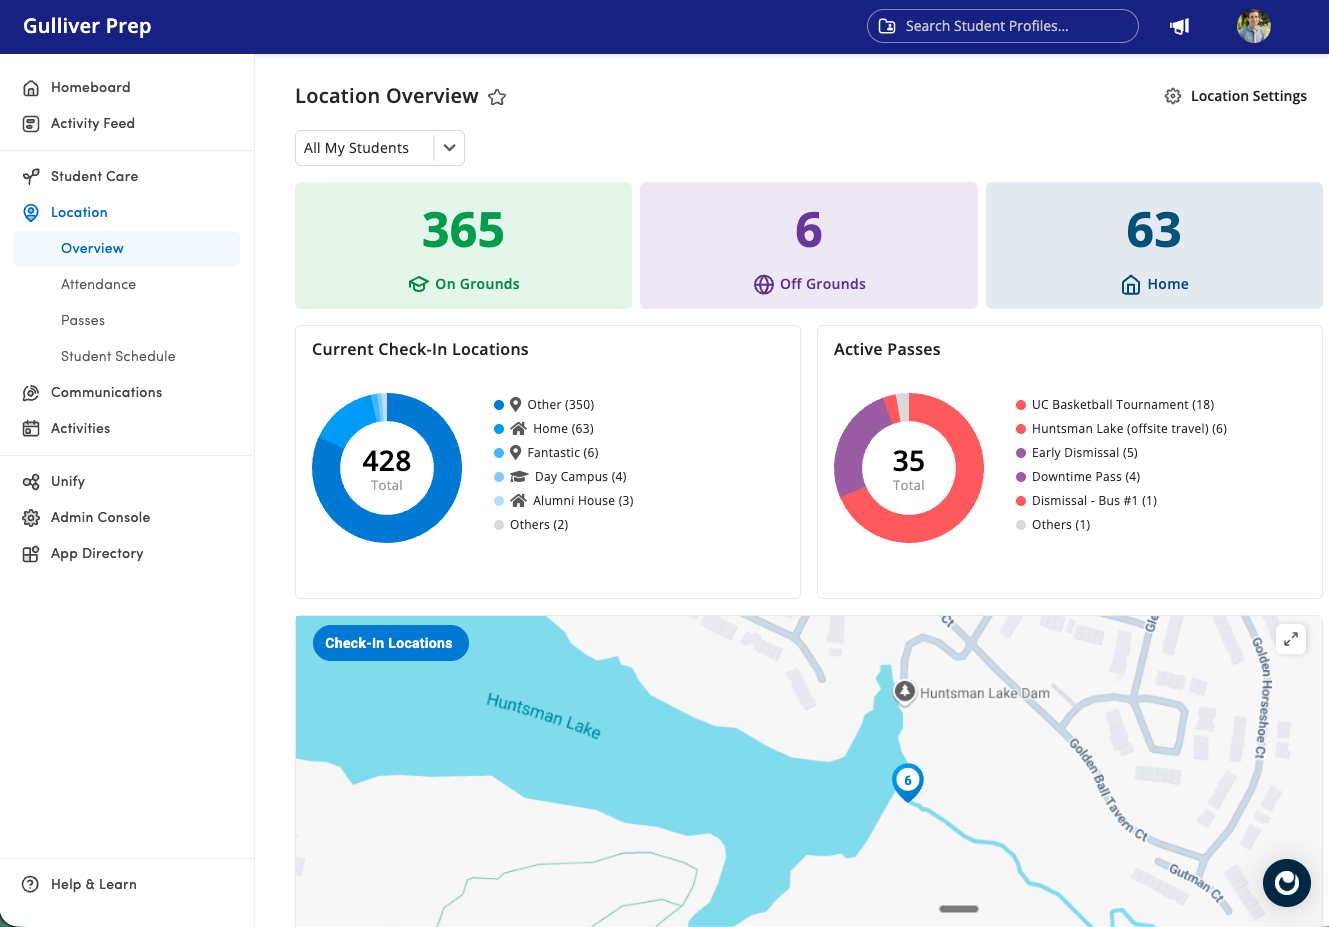Click the map pin marker labeled 6
Image resolution: width=1329 pixels, height=927 pixels.
907,782
